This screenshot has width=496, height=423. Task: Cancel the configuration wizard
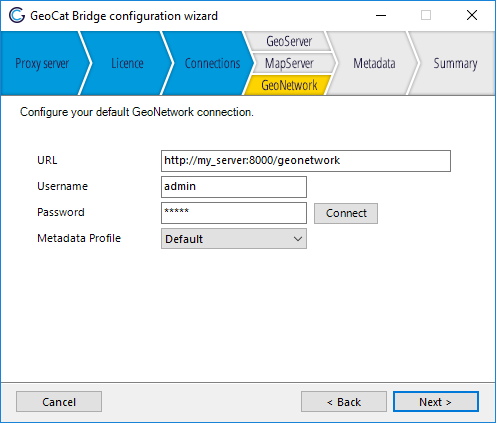click(59, 402)
